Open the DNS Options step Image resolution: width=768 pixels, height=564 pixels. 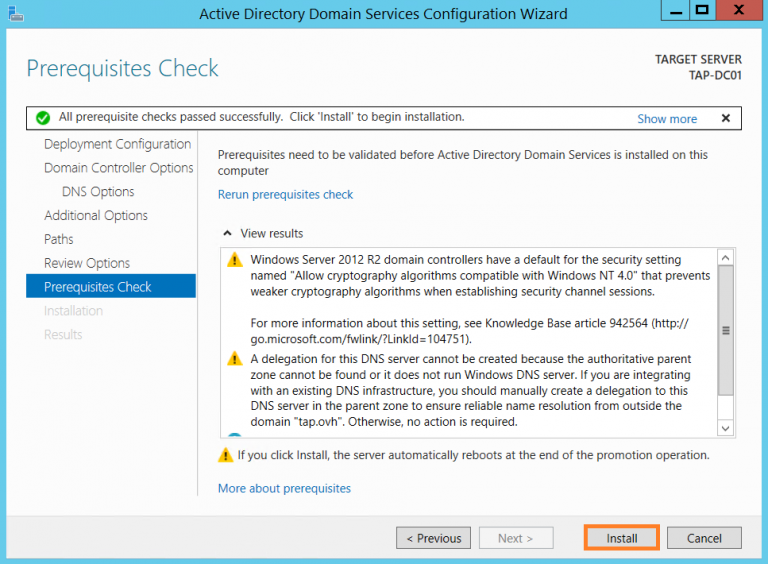(x=98, y=192)
